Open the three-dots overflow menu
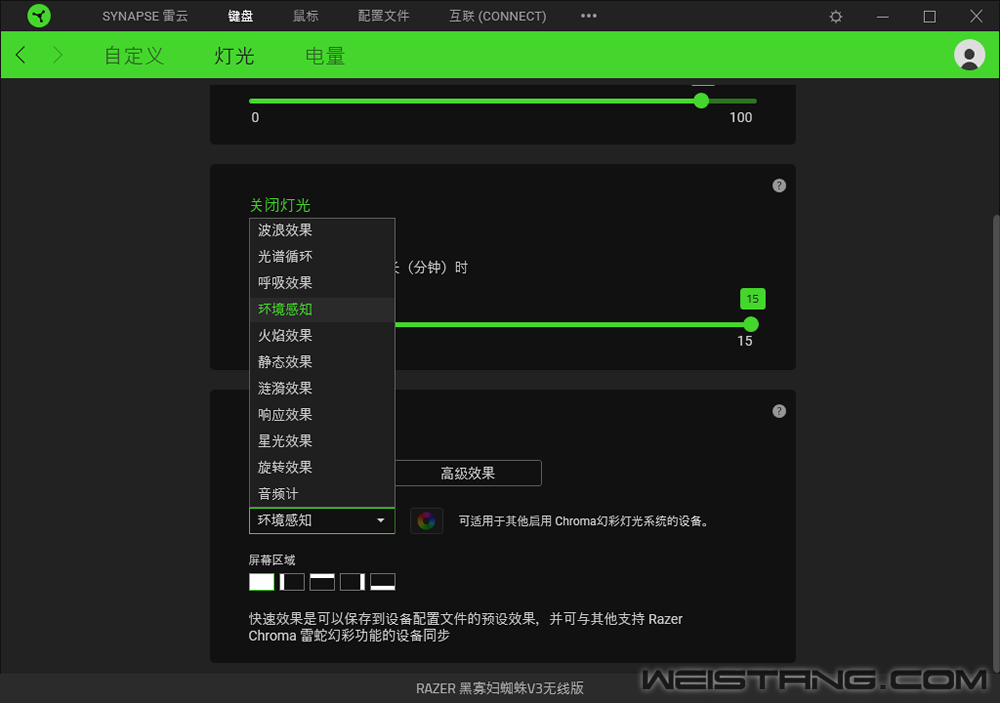This screenshot has width=1000, height=703. click(589, 16)
